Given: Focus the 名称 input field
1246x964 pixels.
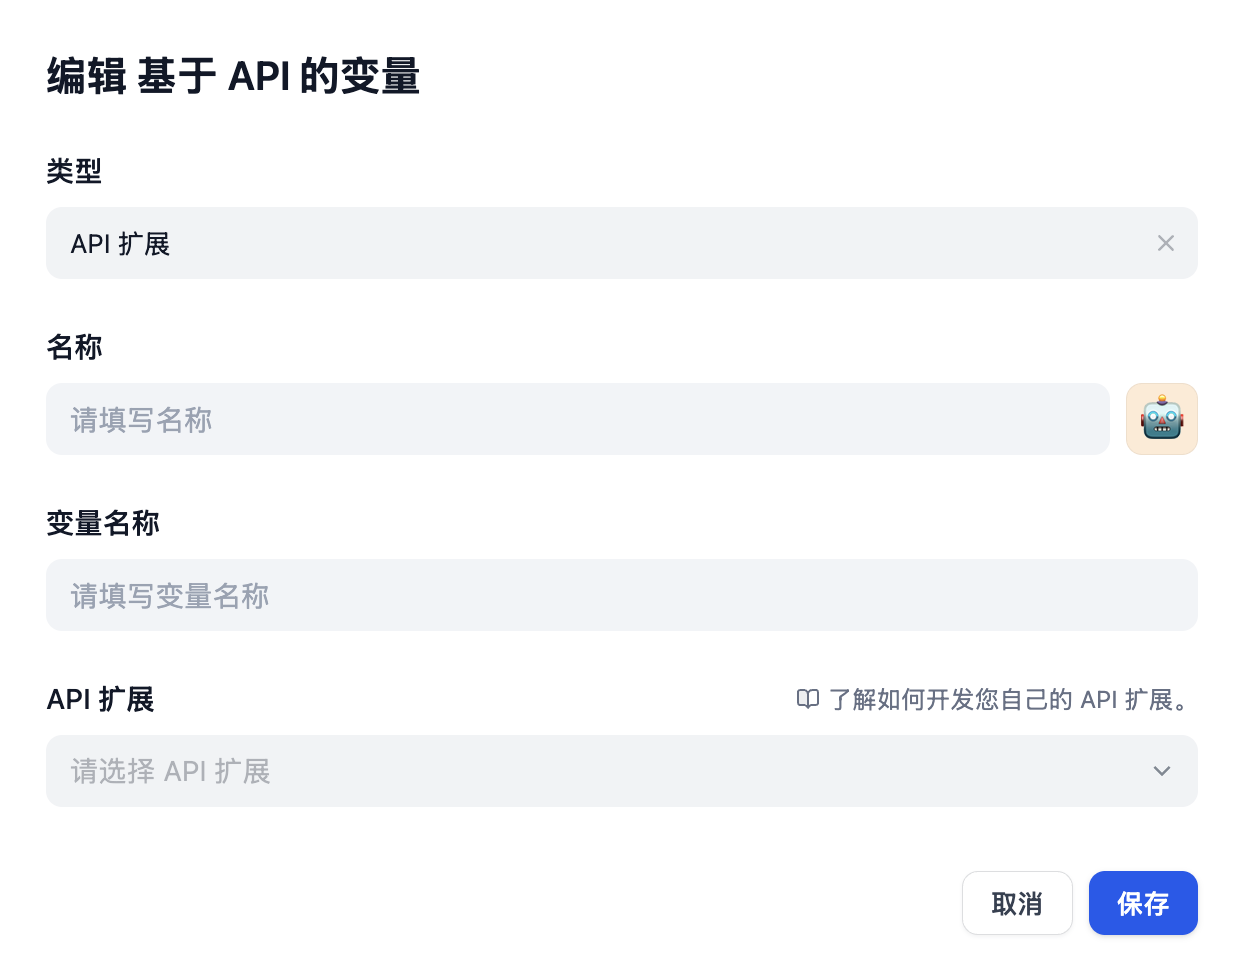Looking at the screenshot, I should pyautogui.click(x=577, y=419).
